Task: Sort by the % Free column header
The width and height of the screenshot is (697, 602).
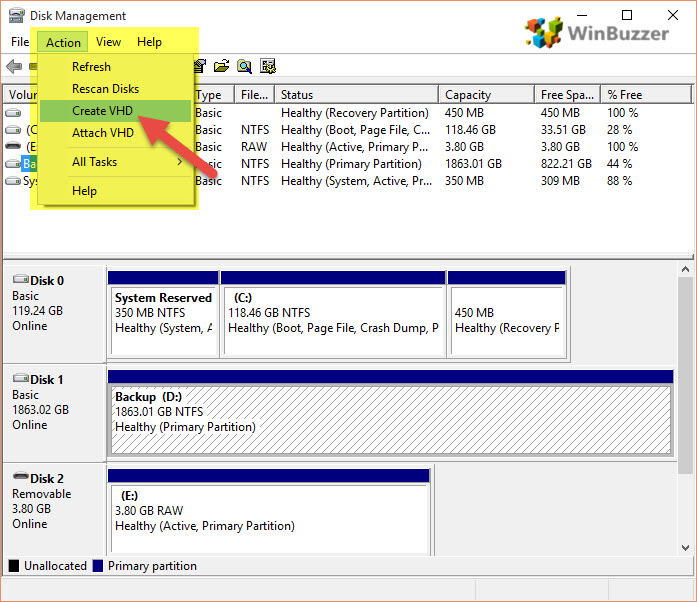Action: click(646, 94)
